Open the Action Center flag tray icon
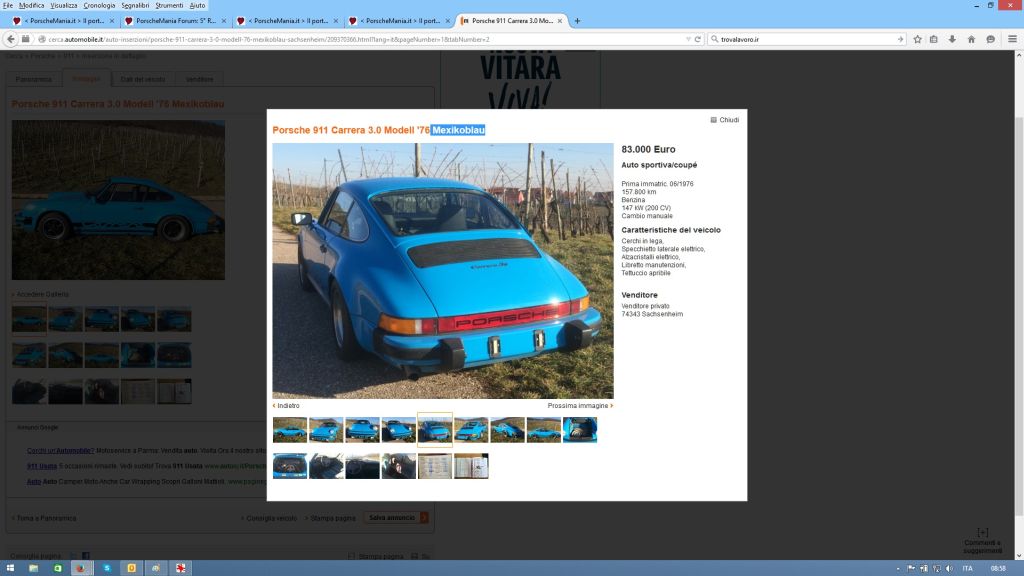Screen dimensions: 1024x576 (x=911, y=568)
